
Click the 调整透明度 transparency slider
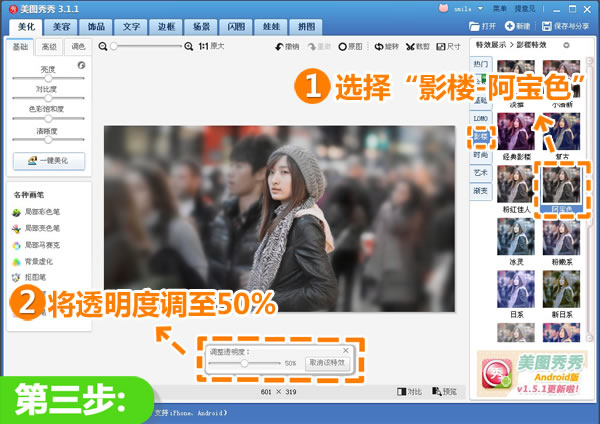(245, 363)
